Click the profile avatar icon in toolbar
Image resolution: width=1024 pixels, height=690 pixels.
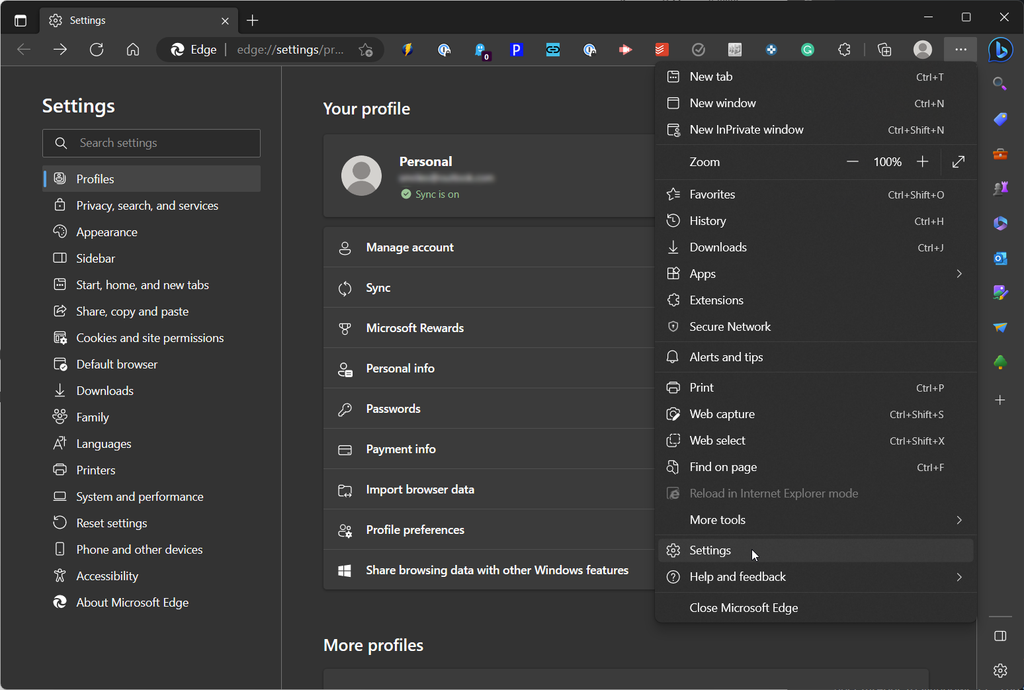coord(921,49)
